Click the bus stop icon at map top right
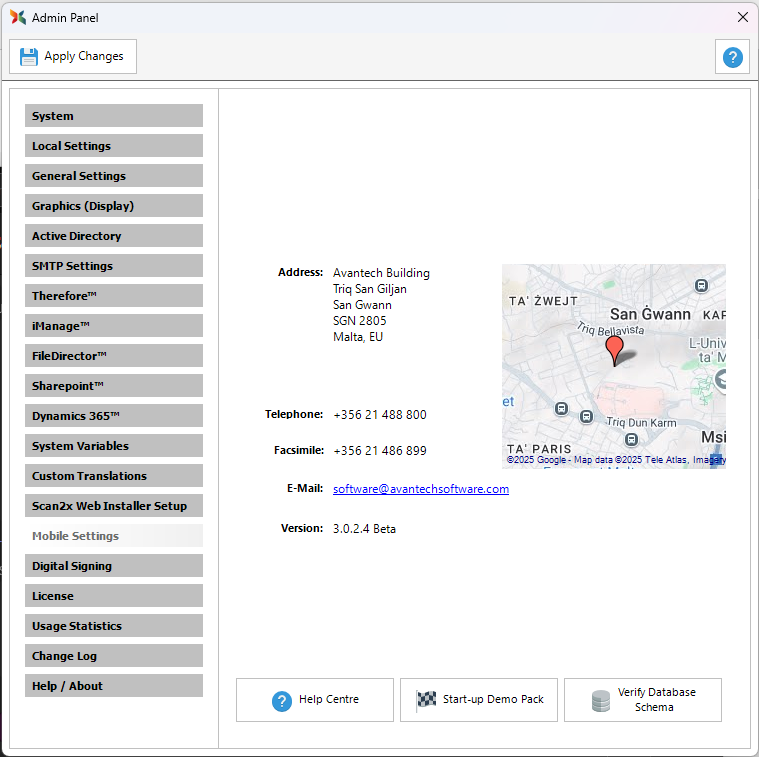759x757 pixels. pyautogui.click(x=701, y=286)
